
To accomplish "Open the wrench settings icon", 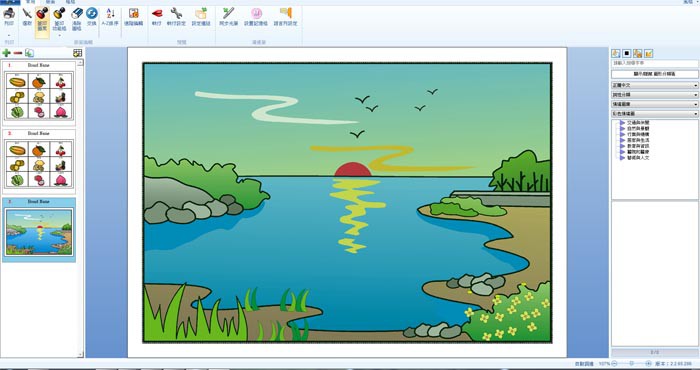I will 176,13.
